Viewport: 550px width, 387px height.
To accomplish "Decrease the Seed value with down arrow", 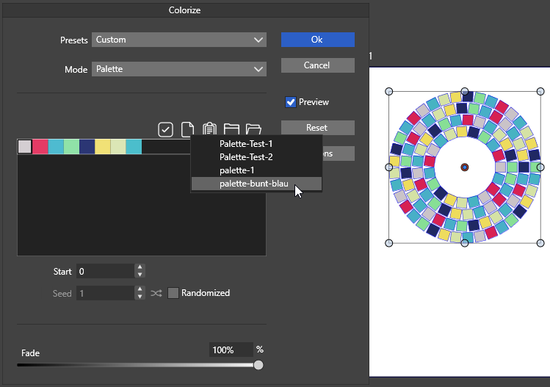I will pos(140,296).
